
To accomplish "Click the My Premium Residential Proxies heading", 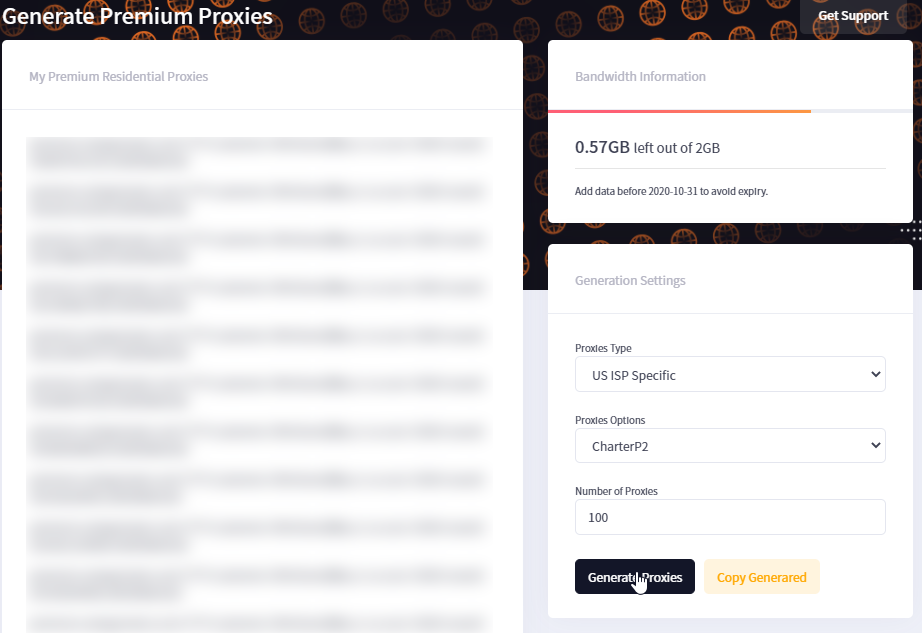I will click(x=119, y=76).
